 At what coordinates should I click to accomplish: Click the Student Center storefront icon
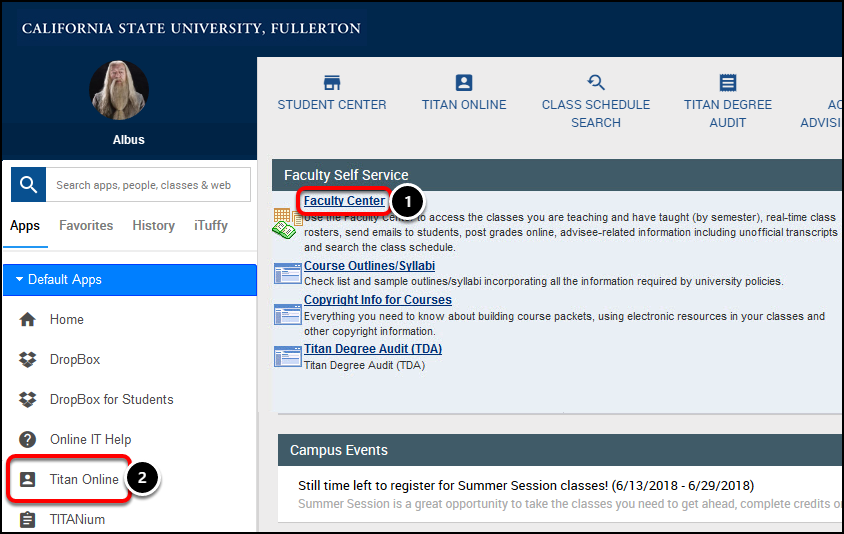tap(332, 82)
